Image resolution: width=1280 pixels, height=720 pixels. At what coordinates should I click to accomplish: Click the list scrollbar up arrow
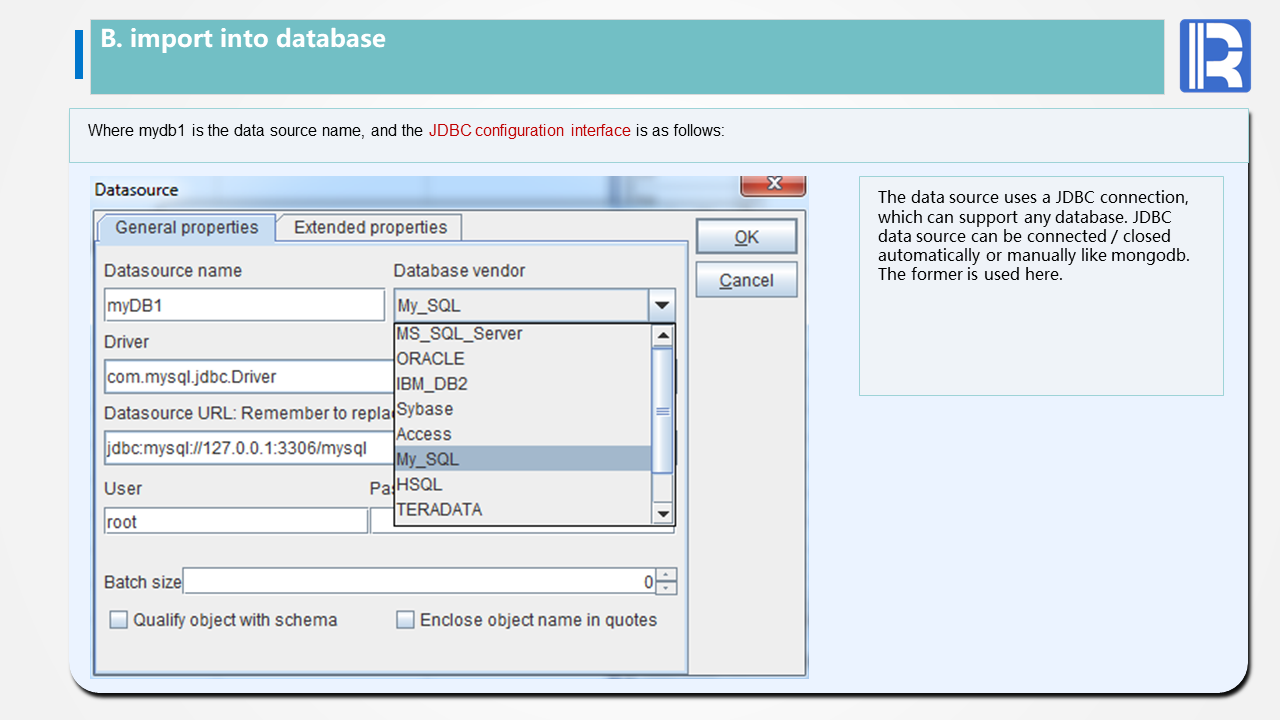(662, 335)
